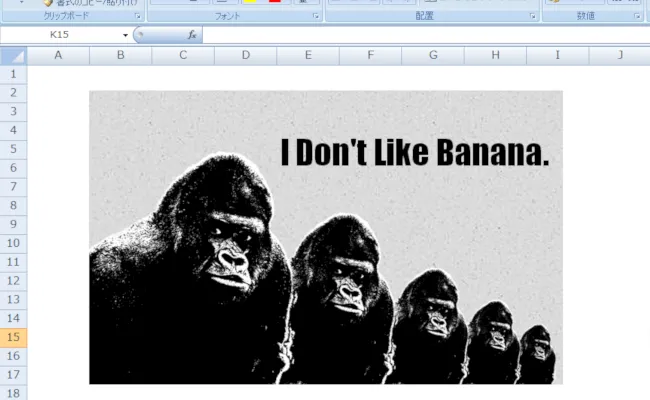Click the Select All corner triangle
Screen dimensions: 650x400
coord(14,56)
